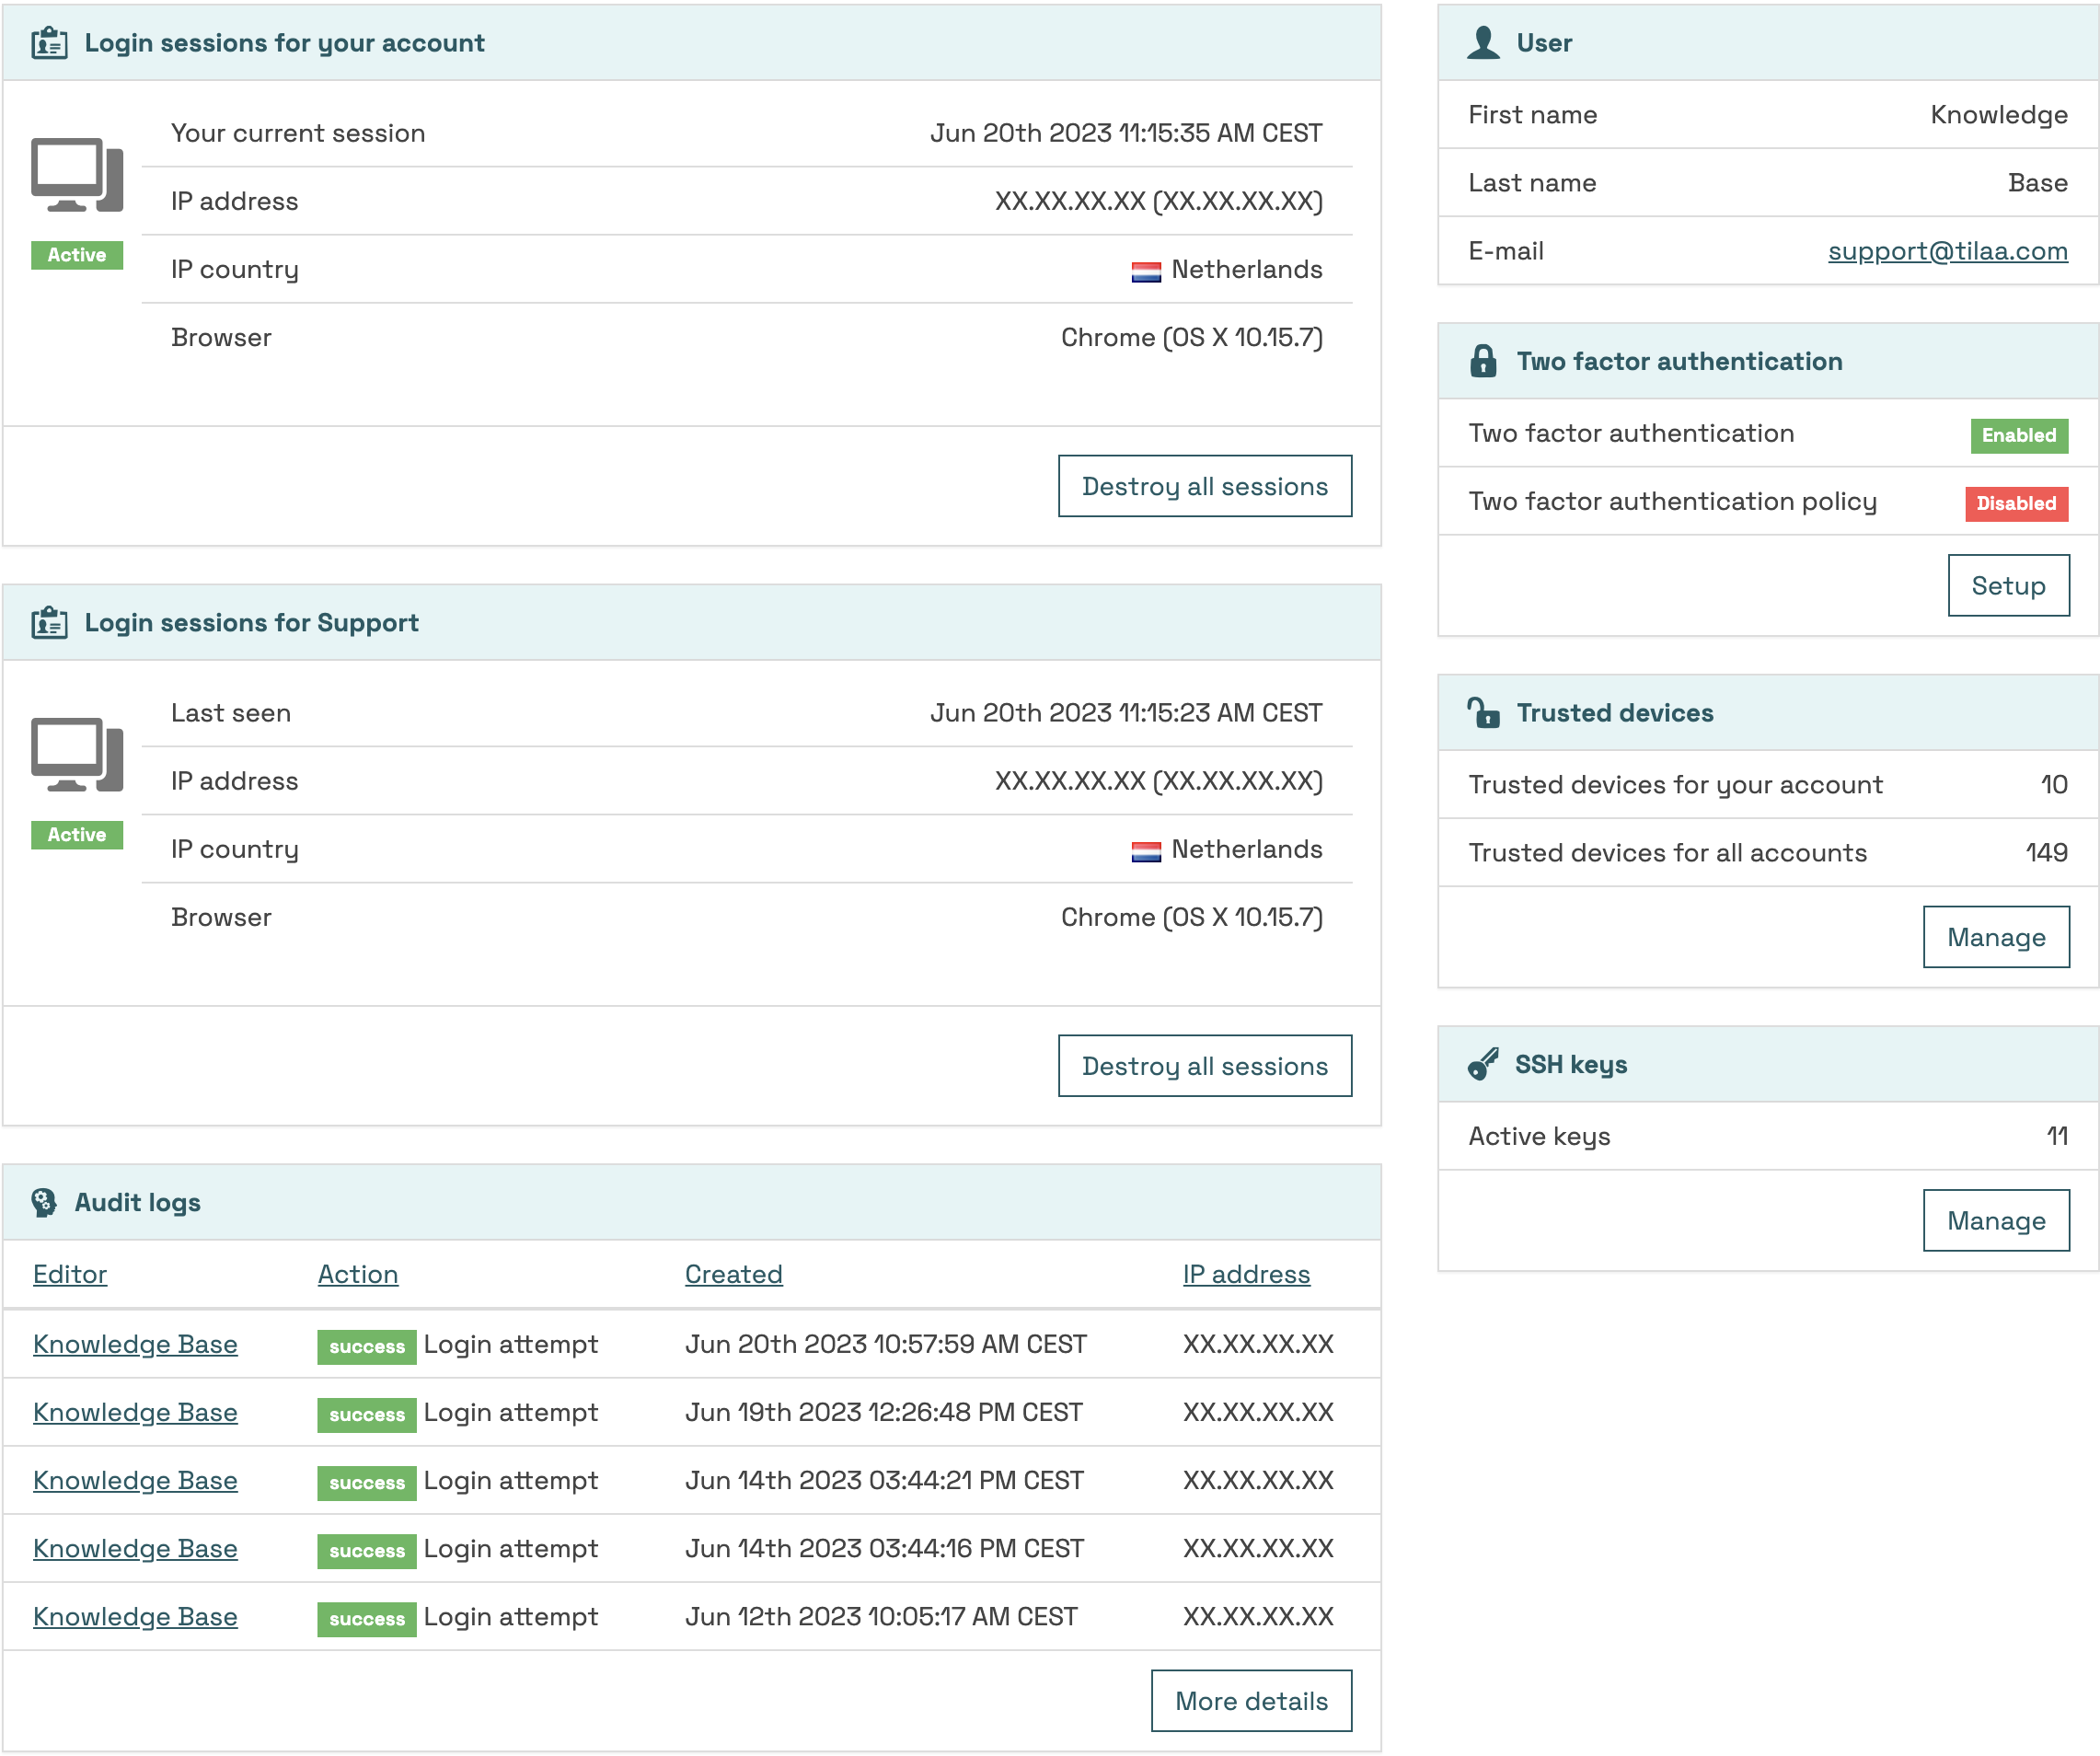Sort audit logs by Created column
Screen dimensions: 2100x1756
pyautogui.click(x=734, y=1274)
